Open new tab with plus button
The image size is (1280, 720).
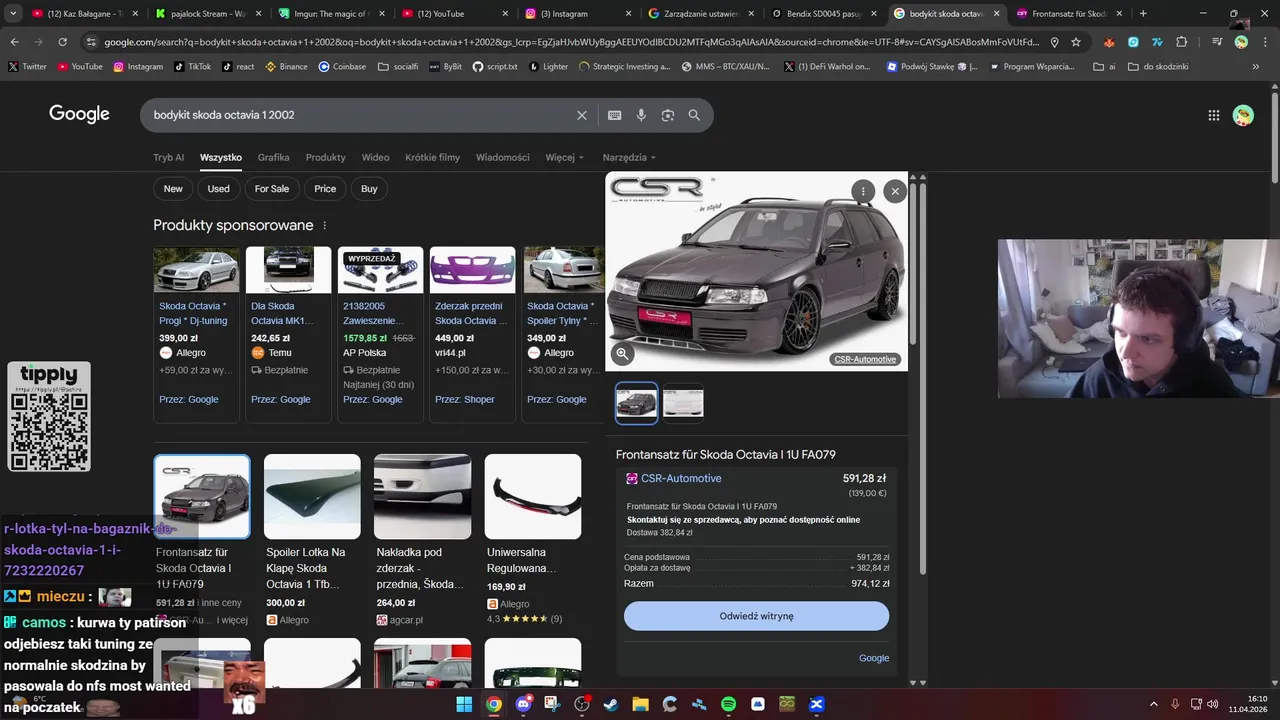(x=1143, y=14)
